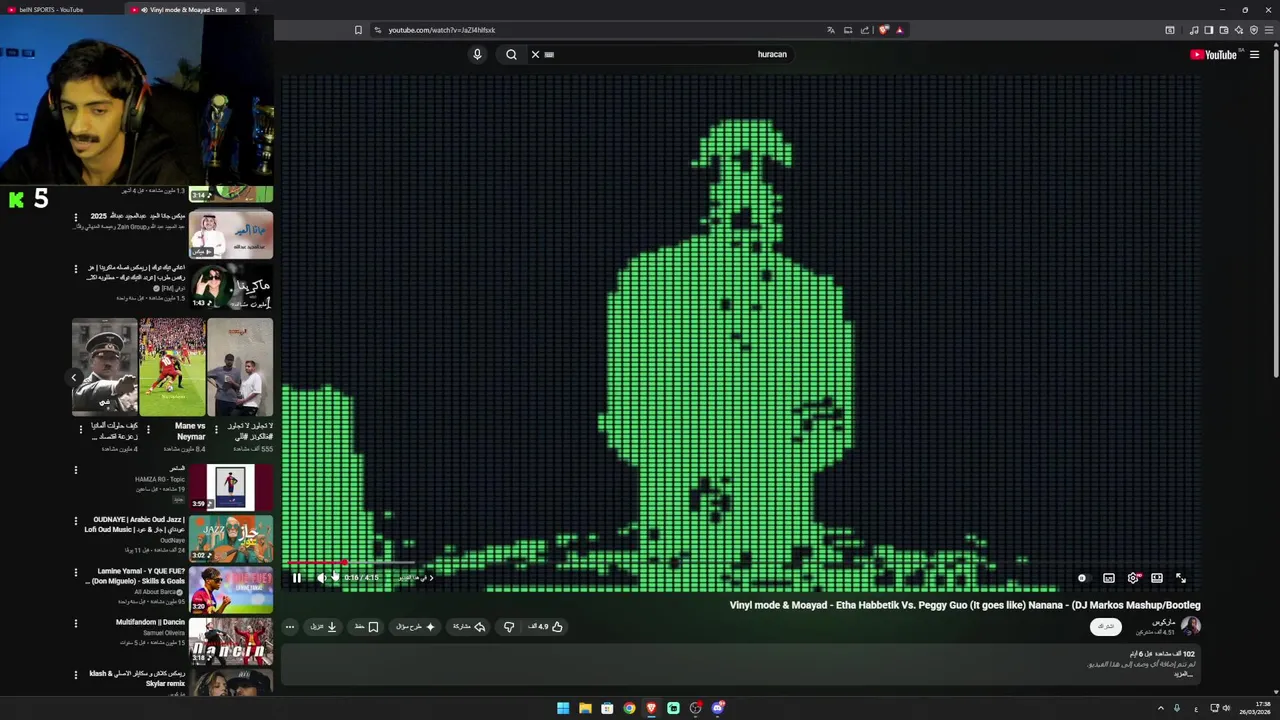Open options menu for Lamine Yamal video
This screenshot has height=720, width=1280.
tap(75, 573)
